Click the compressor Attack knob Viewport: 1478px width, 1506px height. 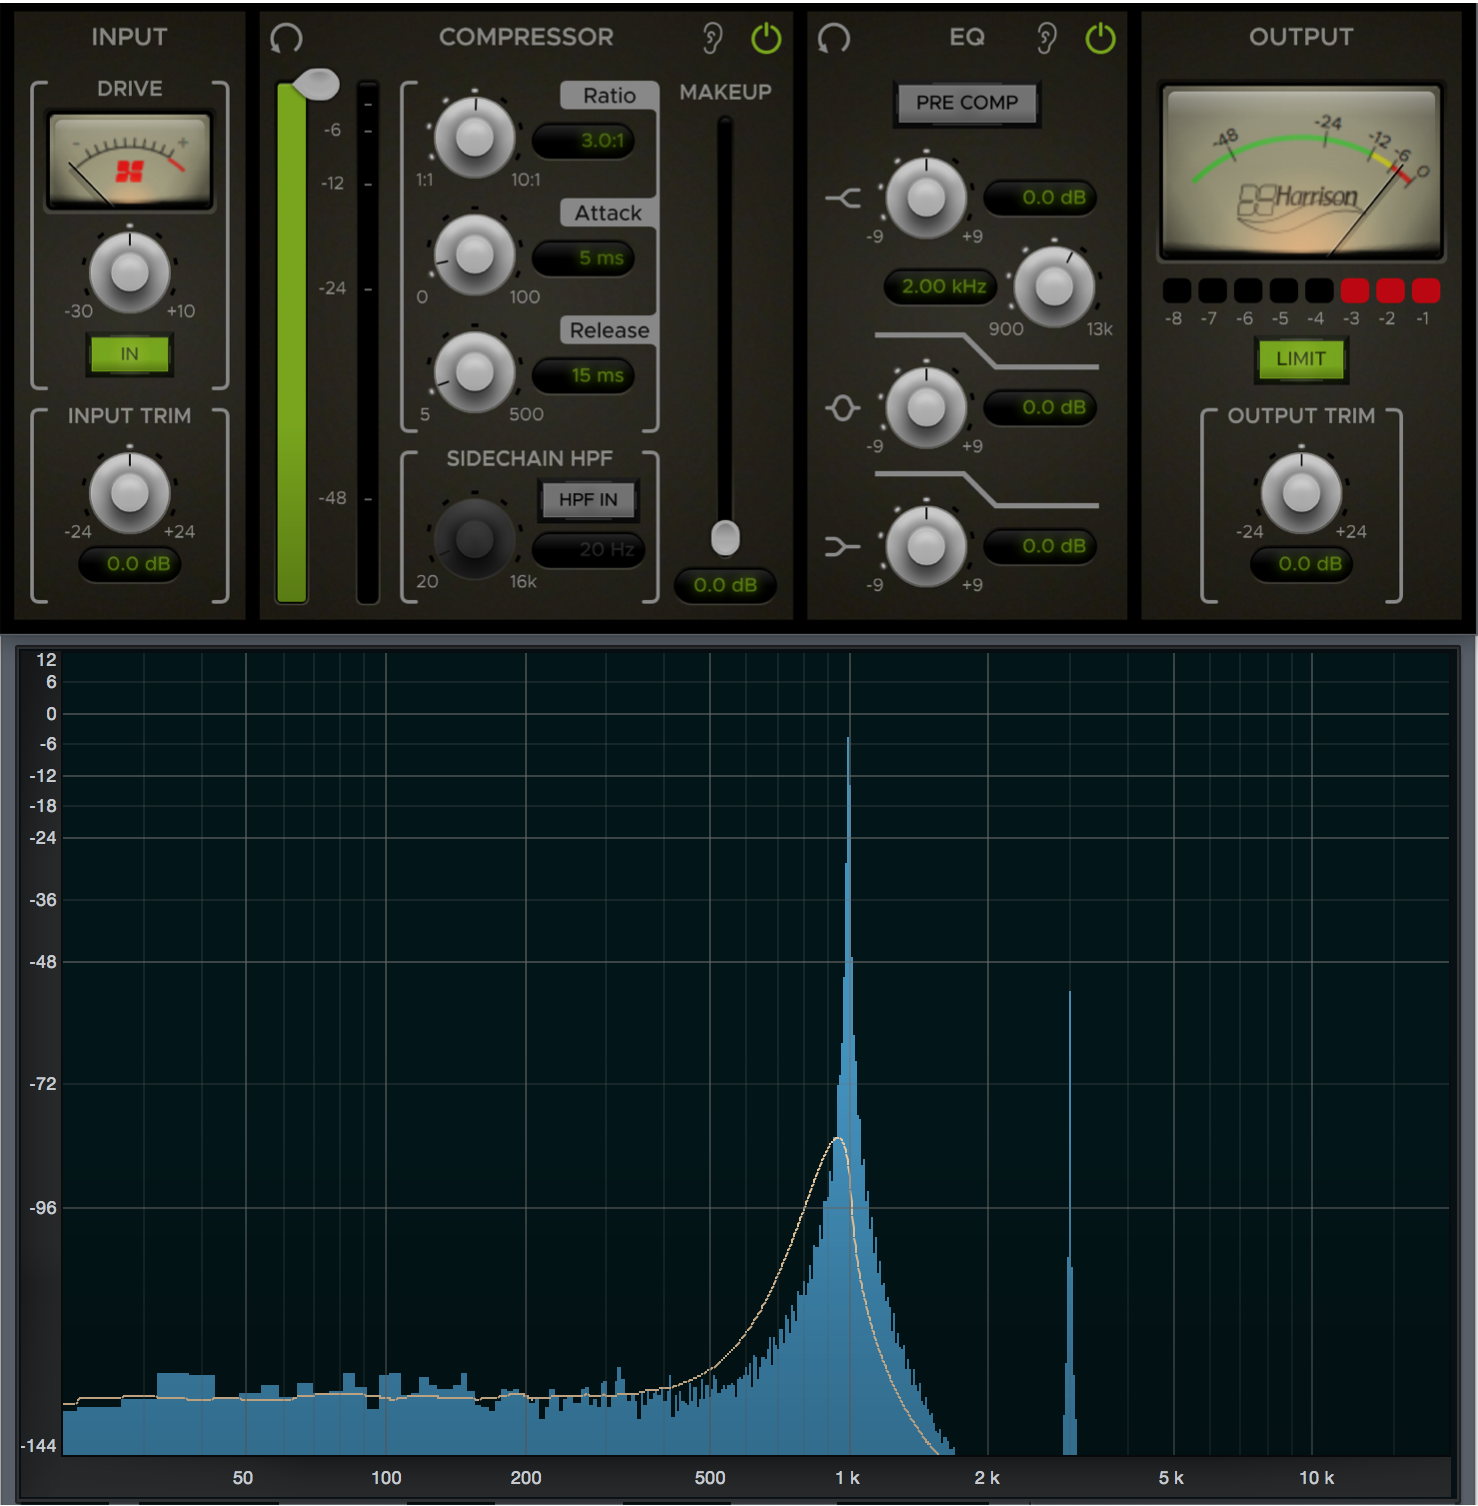click(x=475, y=254)
